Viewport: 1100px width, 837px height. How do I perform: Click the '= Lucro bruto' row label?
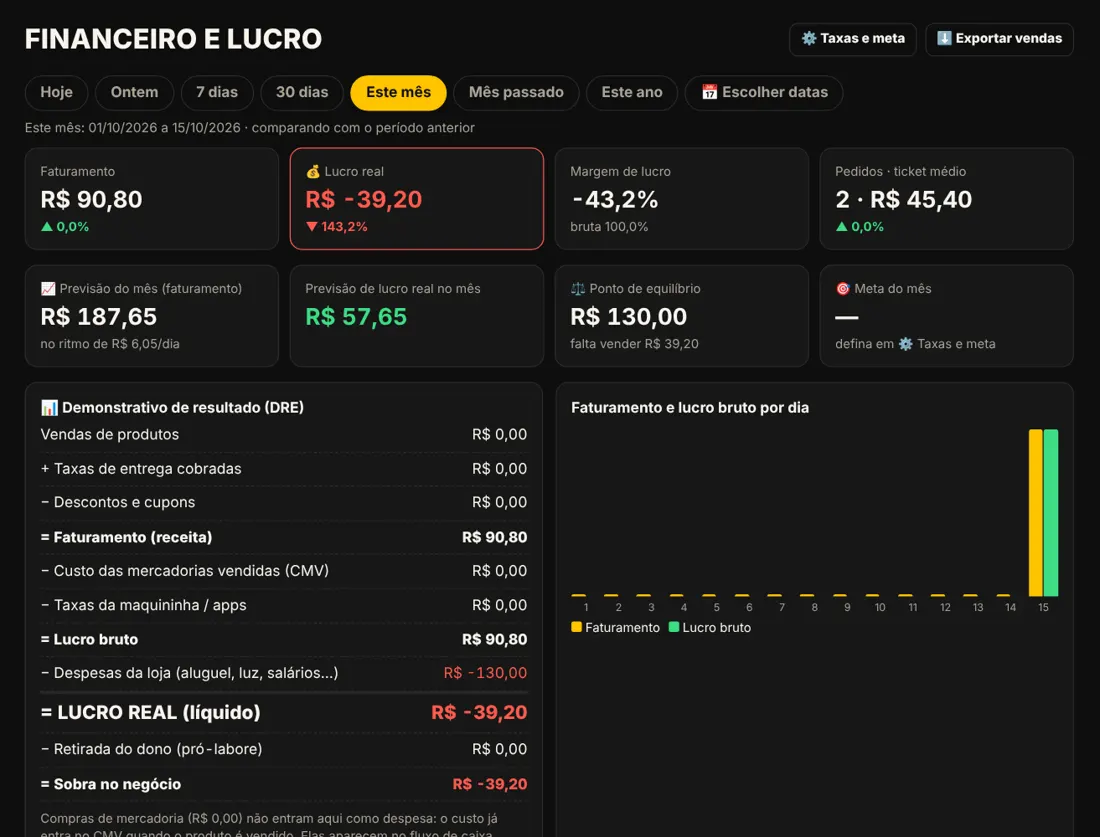[89, 639]
